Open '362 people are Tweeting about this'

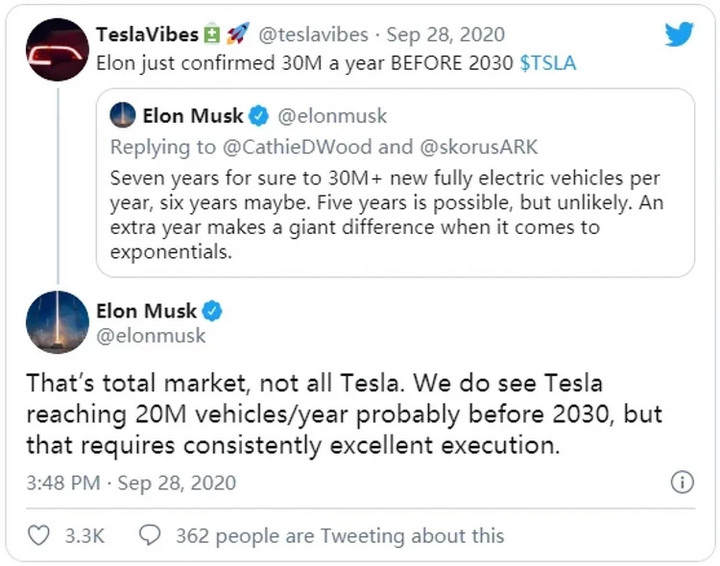point(340,536)
